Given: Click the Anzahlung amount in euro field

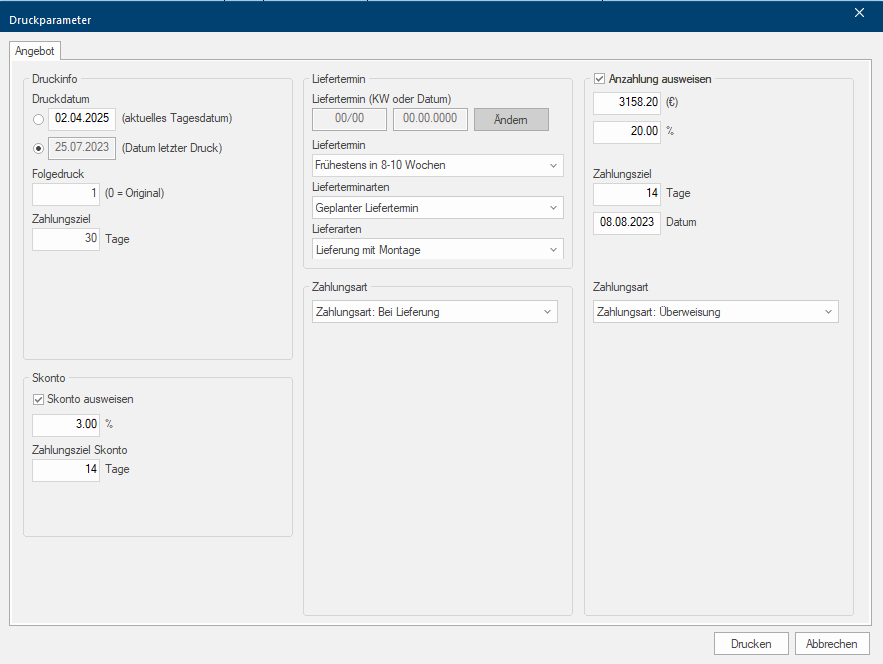Looking at the screenshot, I should pos(627,102).
